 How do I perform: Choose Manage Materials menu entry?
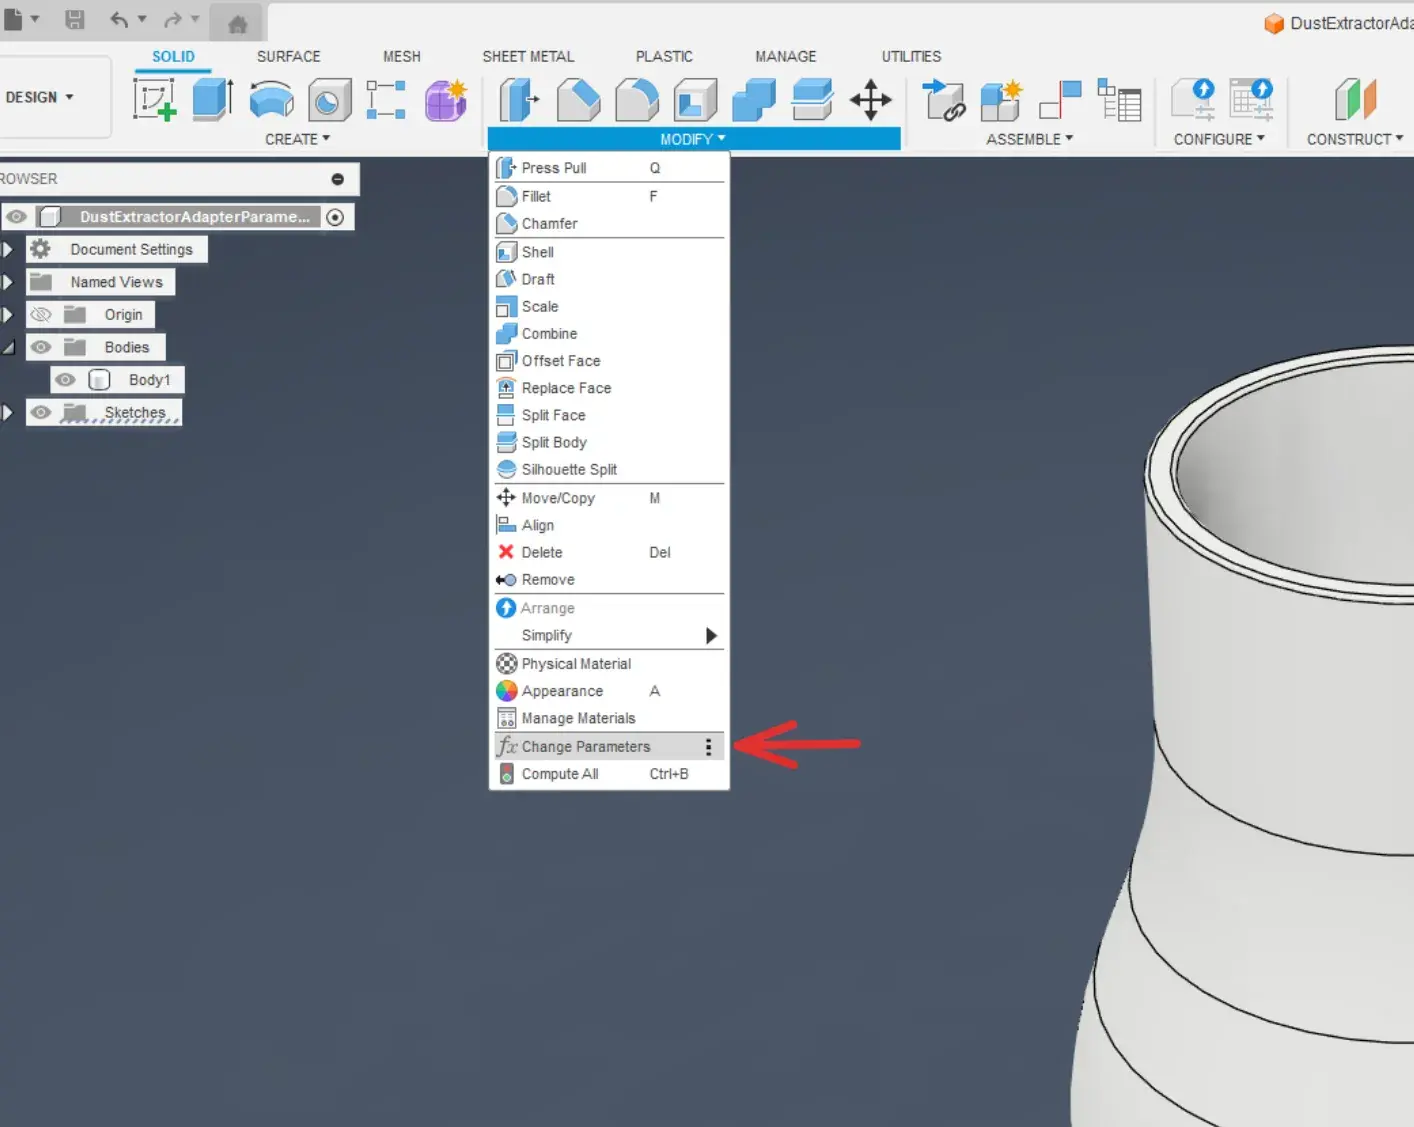pyautogui.click(x=609, y=718)
